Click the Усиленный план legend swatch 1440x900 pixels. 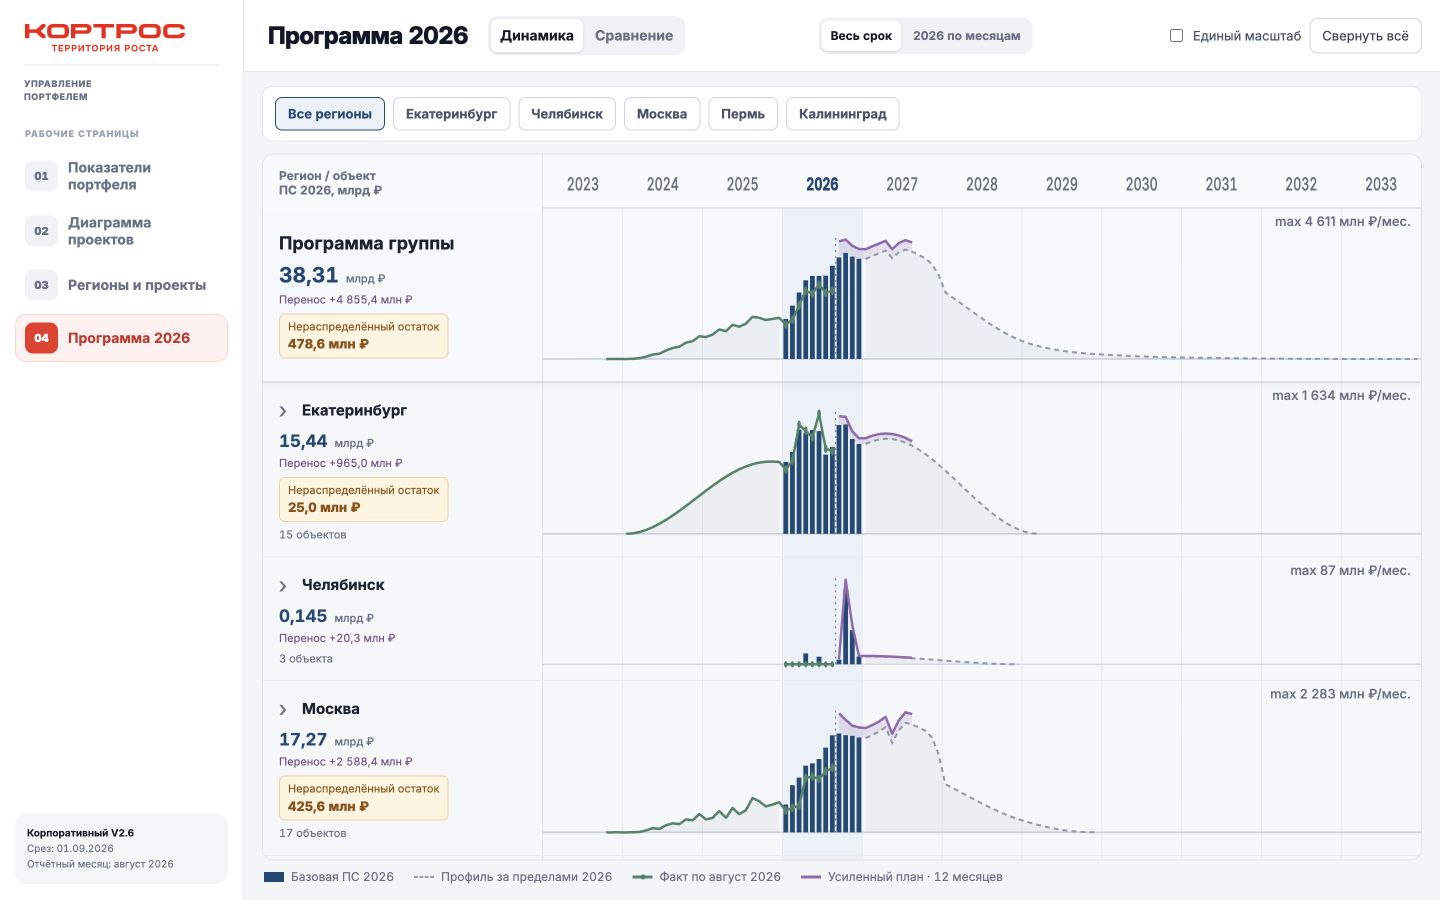(x=811, y=877)
